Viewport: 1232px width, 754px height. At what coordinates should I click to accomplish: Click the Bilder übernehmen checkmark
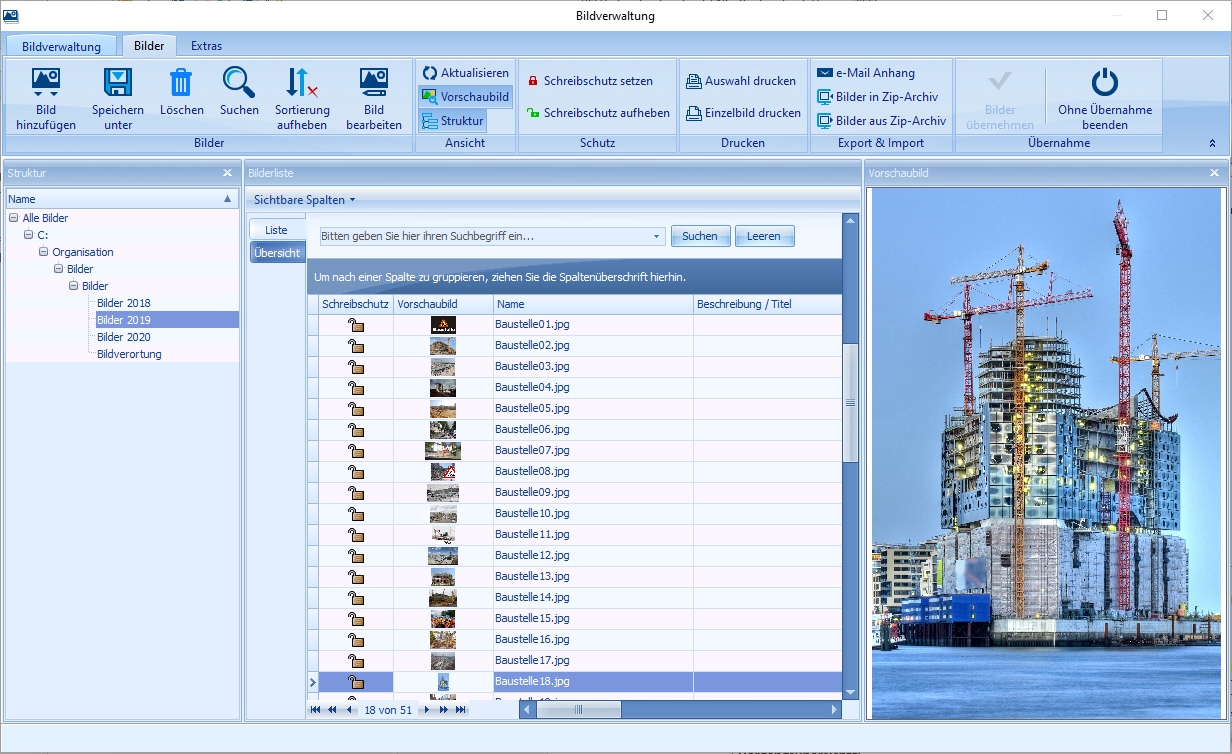pos(1000,82)
